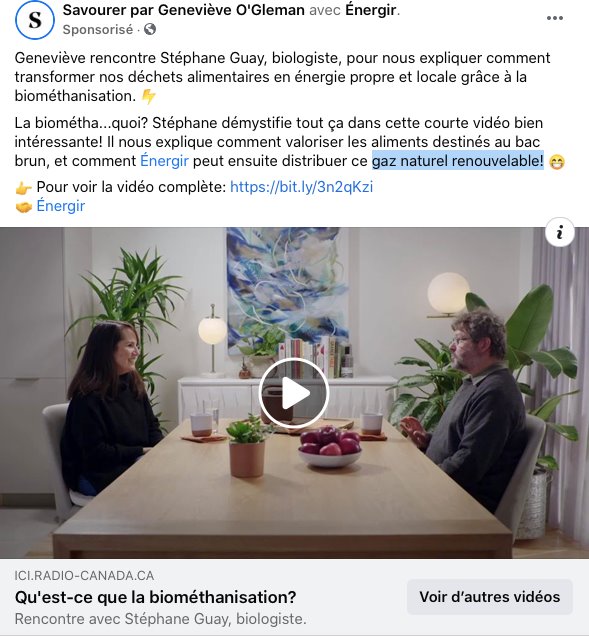Click the grinning emoji after "renouvelable!"
This screenshot has height=637, width=589.
(557, 162)
